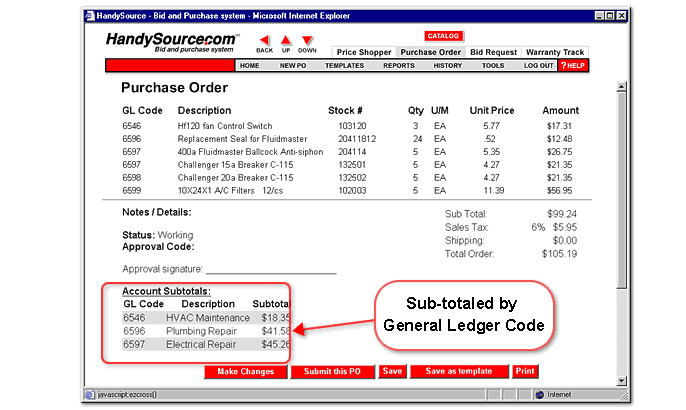This screenshot has width=686, height=410.
Task: Click the red Back arrow icon
Action: (x=264, y=38)
